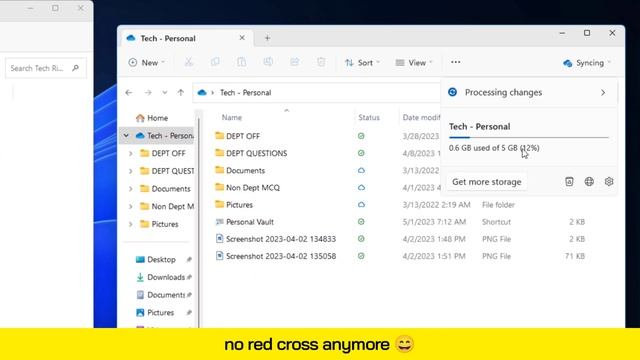Expand DEPT OFF in navigation tree
640x360 pixels.
(x=131, y=153)
